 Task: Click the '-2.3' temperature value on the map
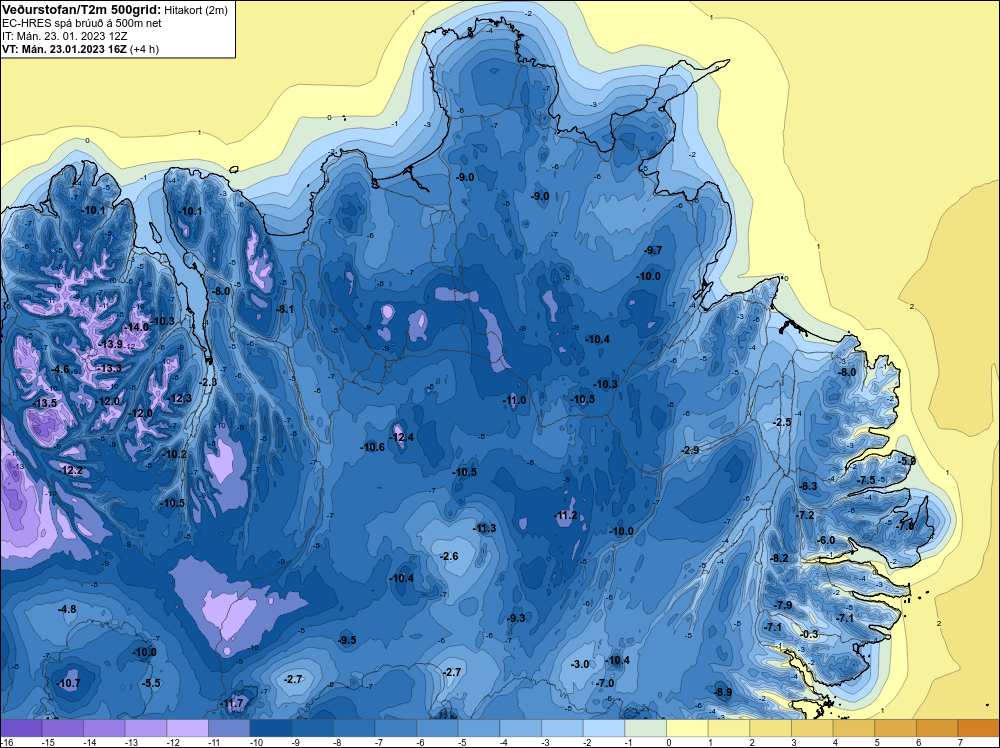208,382
